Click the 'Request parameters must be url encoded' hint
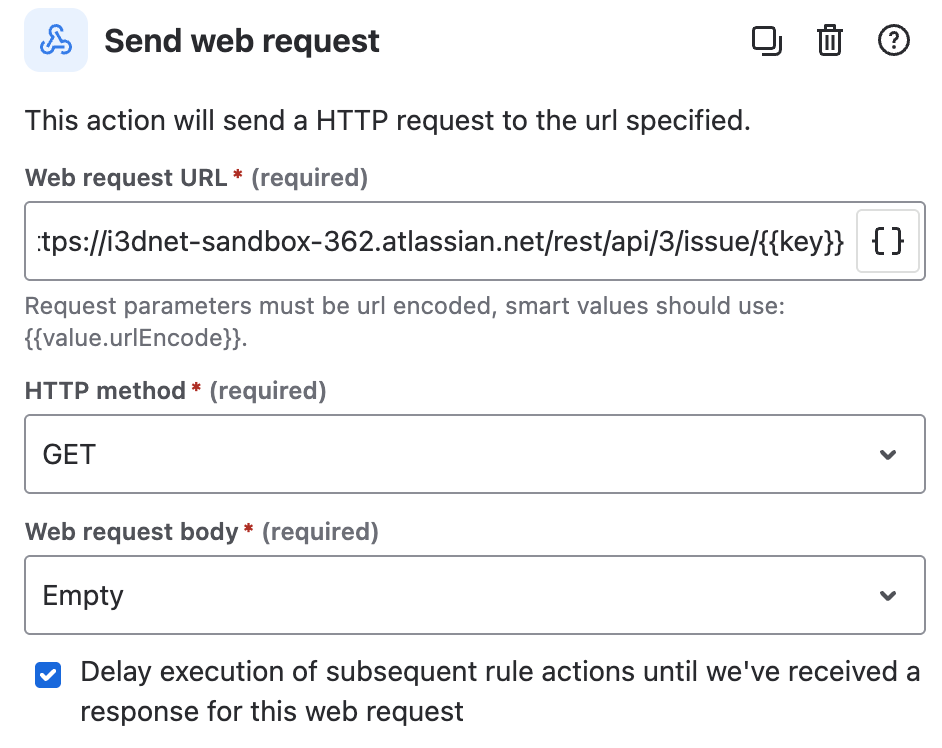The height and width of the screenshot is (748, 942). click(x=404, y=306)
